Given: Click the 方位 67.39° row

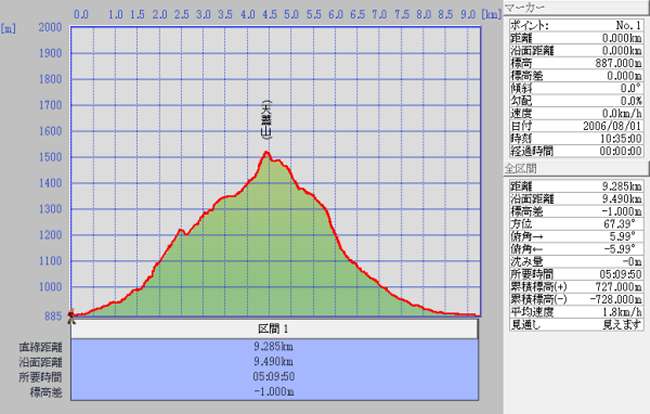Looking at the screenshot, I should [x=576, y=225].
